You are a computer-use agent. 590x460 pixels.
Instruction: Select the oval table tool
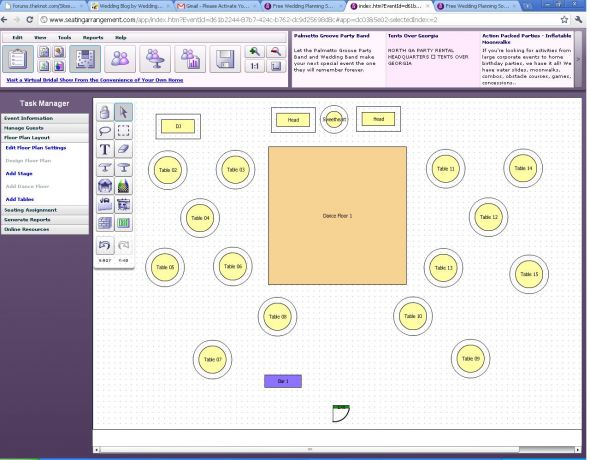(105, 167)
